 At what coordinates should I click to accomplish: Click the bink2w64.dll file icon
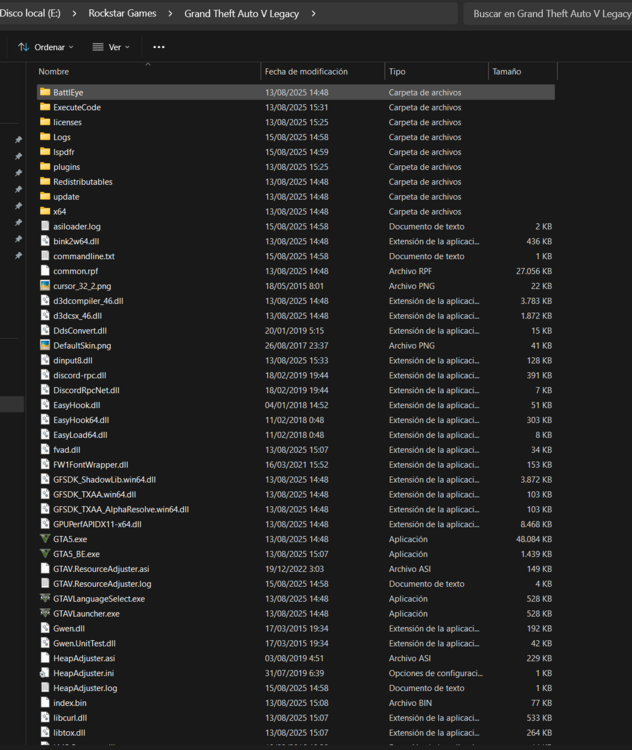pyautogui.click(x=45, y=241)
